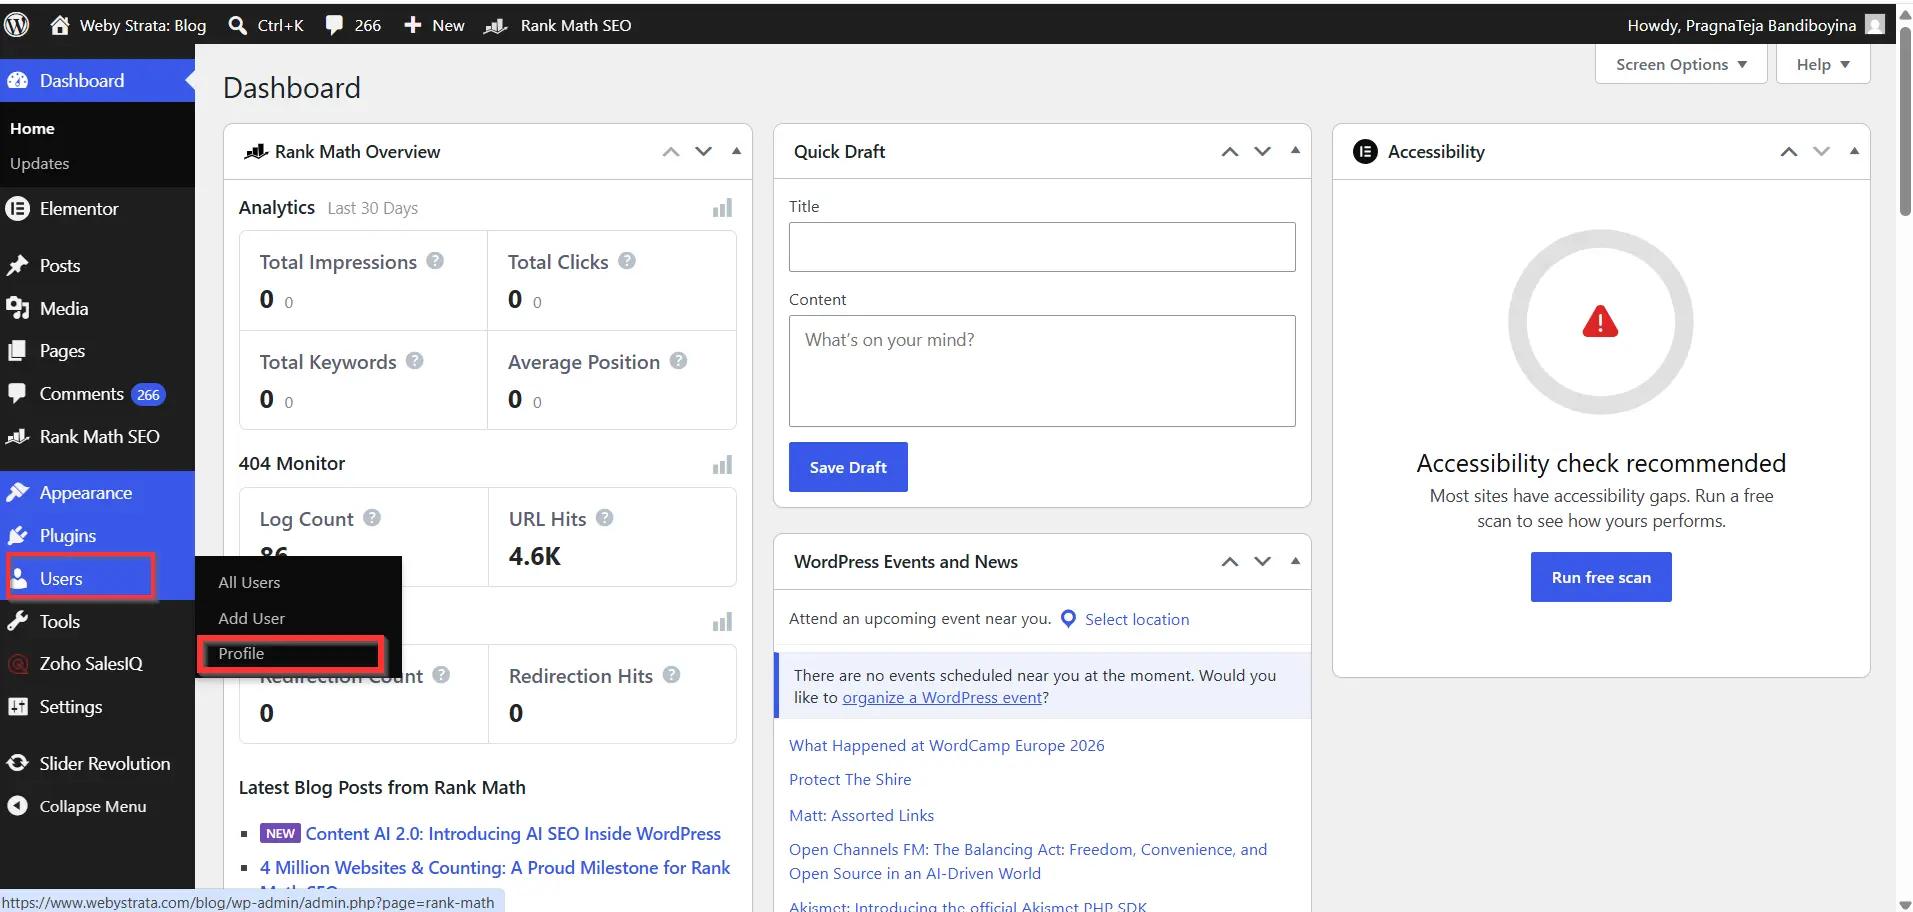Click the Collapse Menu arrow icon

click(x=17, y=806)
